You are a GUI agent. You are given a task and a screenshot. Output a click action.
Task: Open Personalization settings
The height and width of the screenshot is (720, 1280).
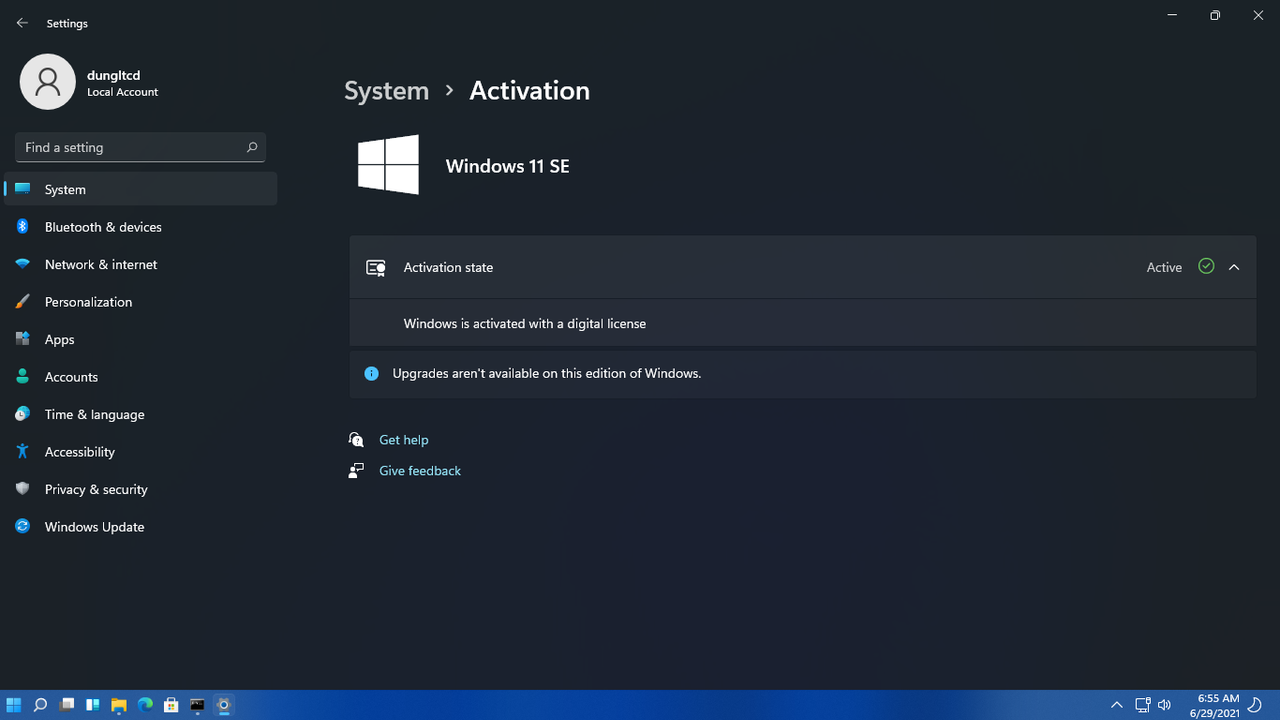[141, 302]
